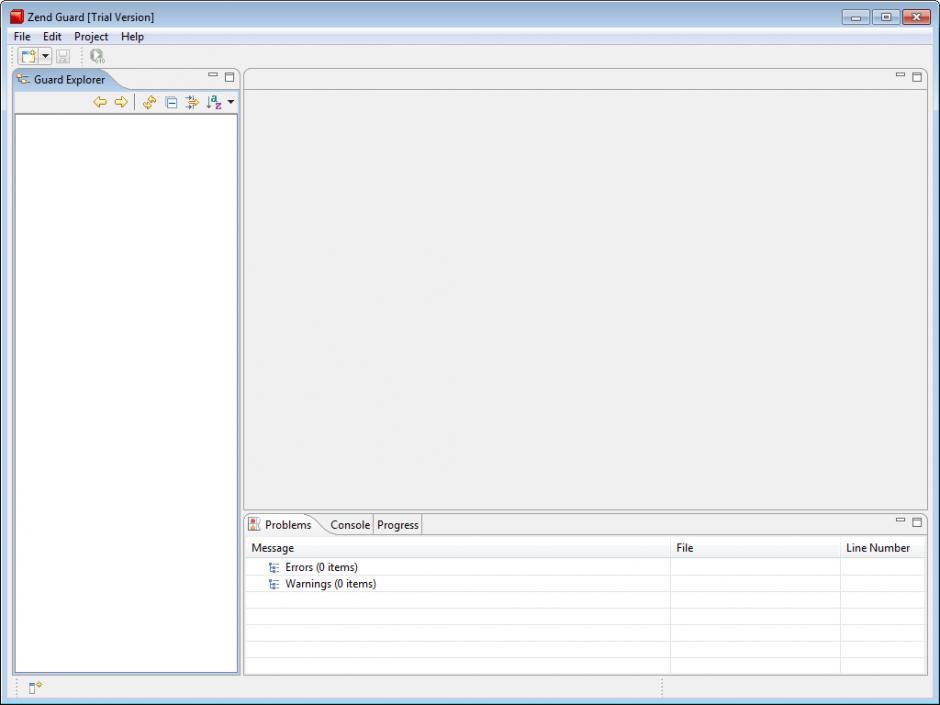
Task: Open the Guard Explorer view menu arrow
Action: pos(231,102)
